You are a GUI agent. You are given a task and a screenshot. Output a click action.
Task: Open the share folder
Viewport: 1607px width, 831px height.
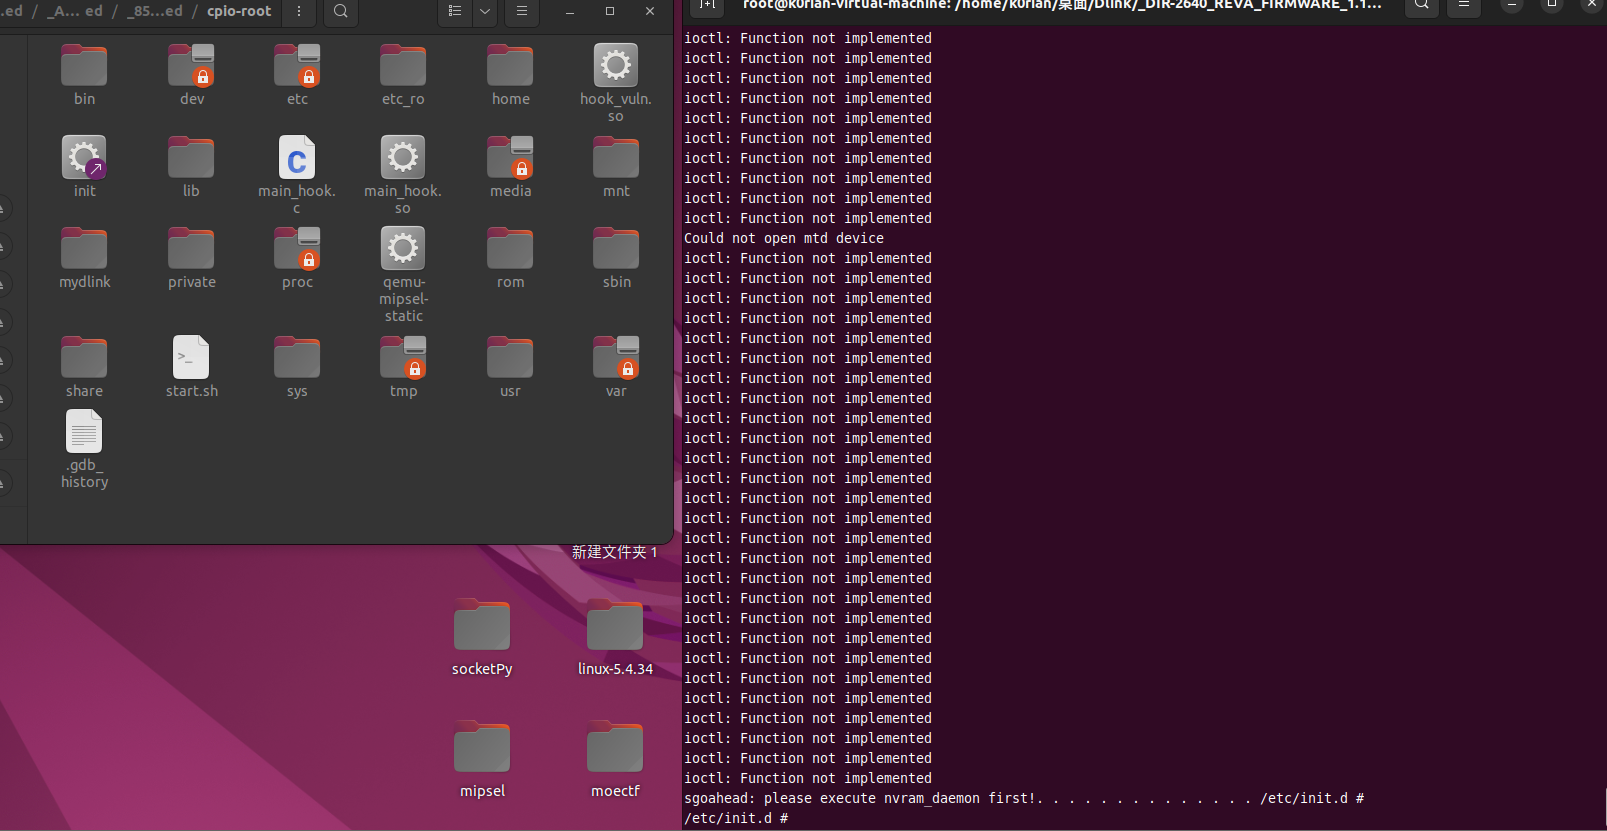(x=84, y=366)
